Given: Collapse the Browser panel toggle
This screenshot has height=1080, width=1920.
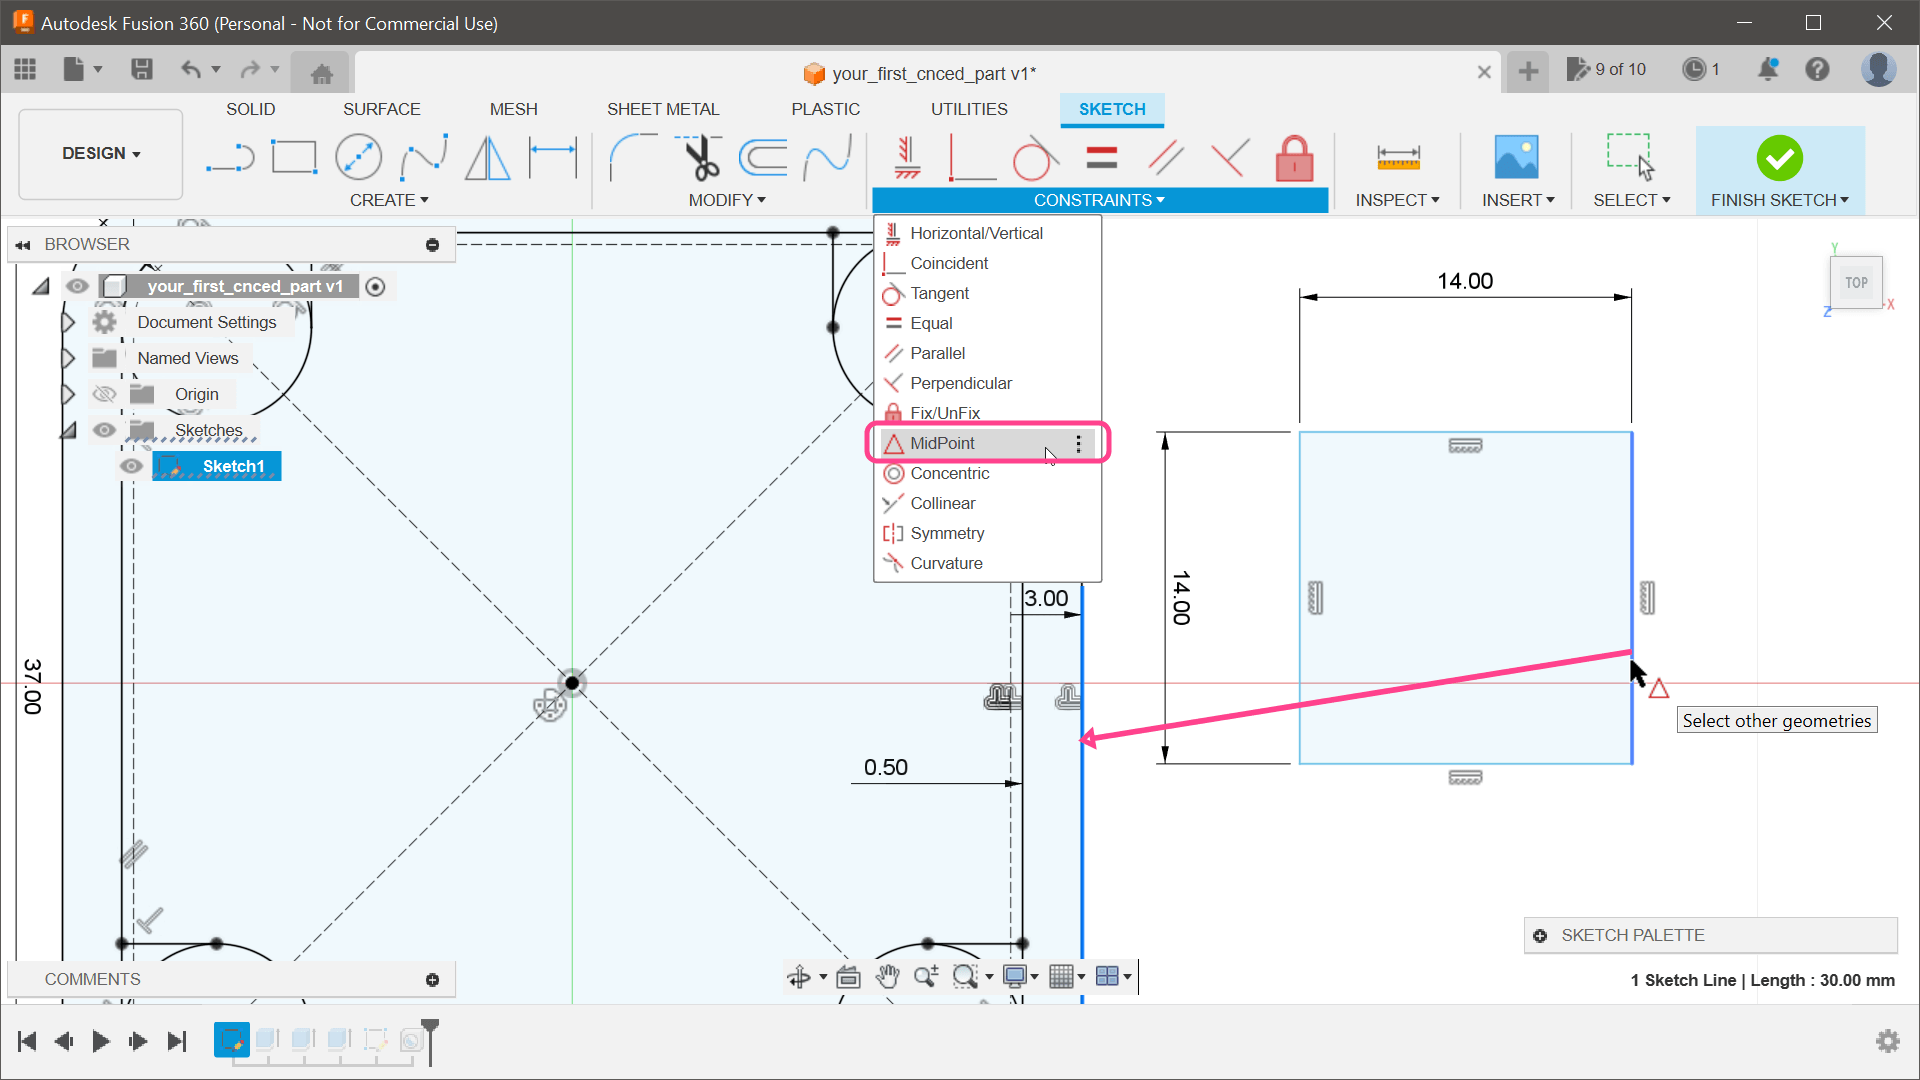Looking at the screenshot, I should pos(23,245).
